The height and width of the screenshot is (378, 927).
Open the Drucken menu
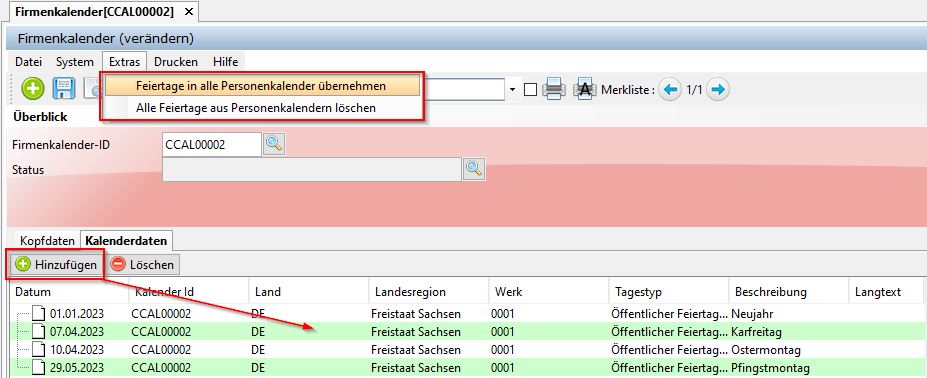(x=176, y=62)
